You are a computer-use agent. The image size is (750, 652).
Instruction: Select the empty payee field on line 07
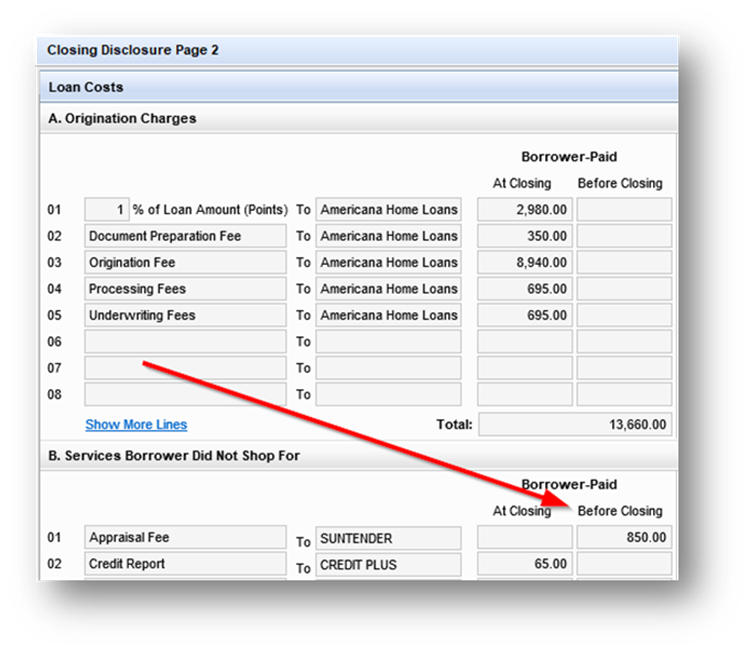[x=388, y=368]
